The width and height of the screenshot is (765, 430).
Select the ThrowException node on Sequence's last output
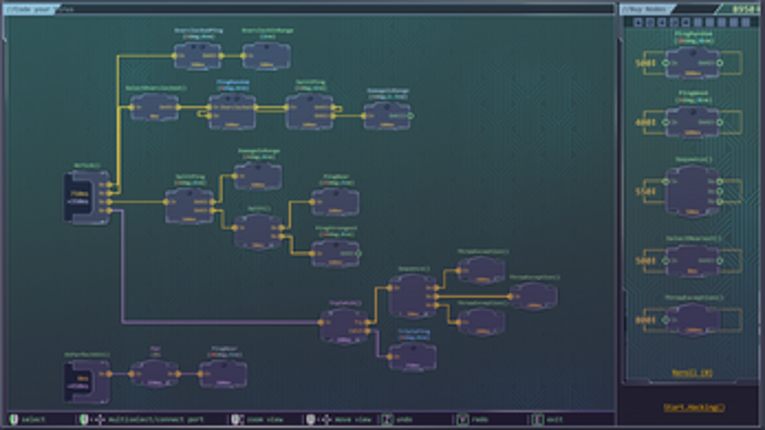[482, 322]
